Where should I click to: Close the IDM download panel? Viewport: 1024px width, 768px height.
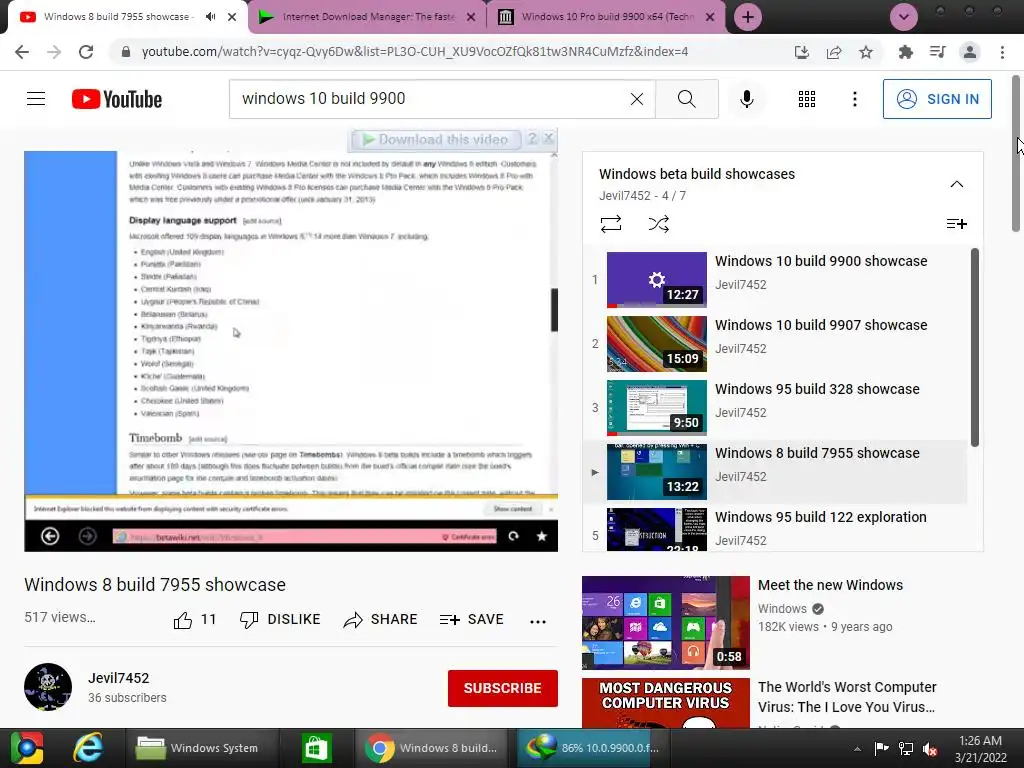coord(549,139)
